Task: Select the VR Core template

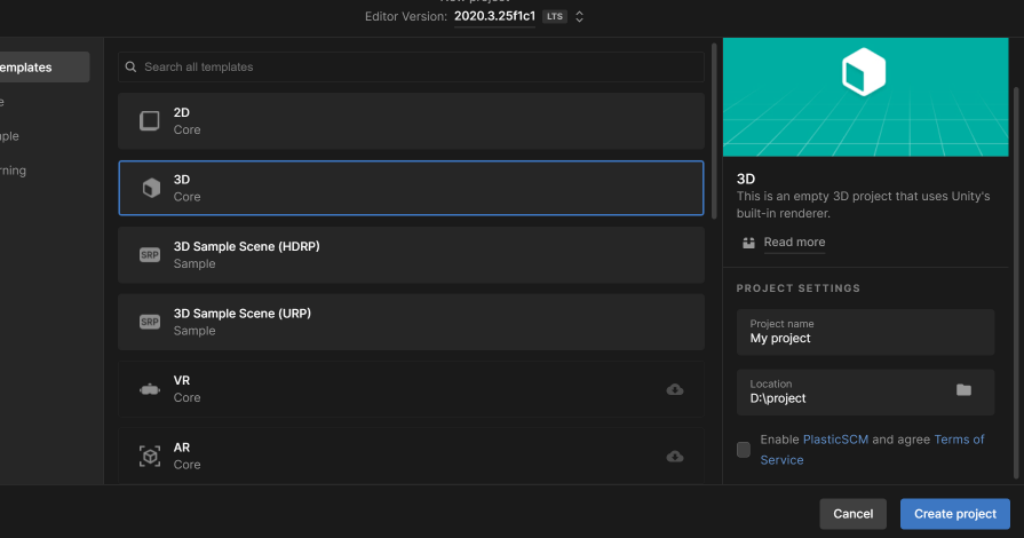Action: click(x=411, y=389)
